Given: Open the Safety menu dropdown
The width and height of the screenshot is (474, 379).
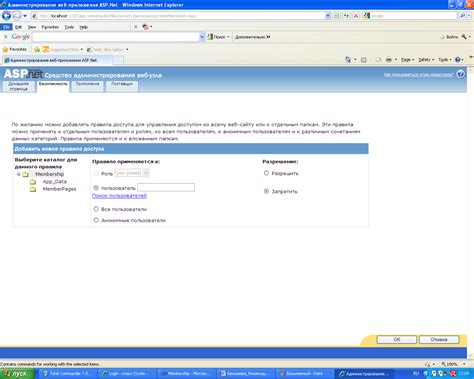Looking at the screenshot, I should click(426, 60).
